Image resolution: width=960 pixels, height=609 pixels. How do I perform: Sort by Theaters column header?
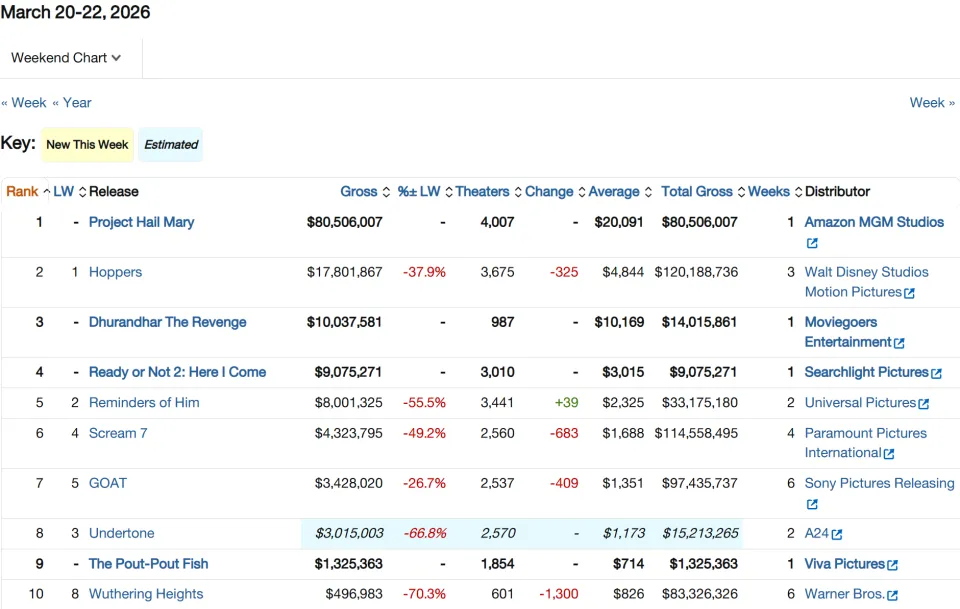coord(482,192)
